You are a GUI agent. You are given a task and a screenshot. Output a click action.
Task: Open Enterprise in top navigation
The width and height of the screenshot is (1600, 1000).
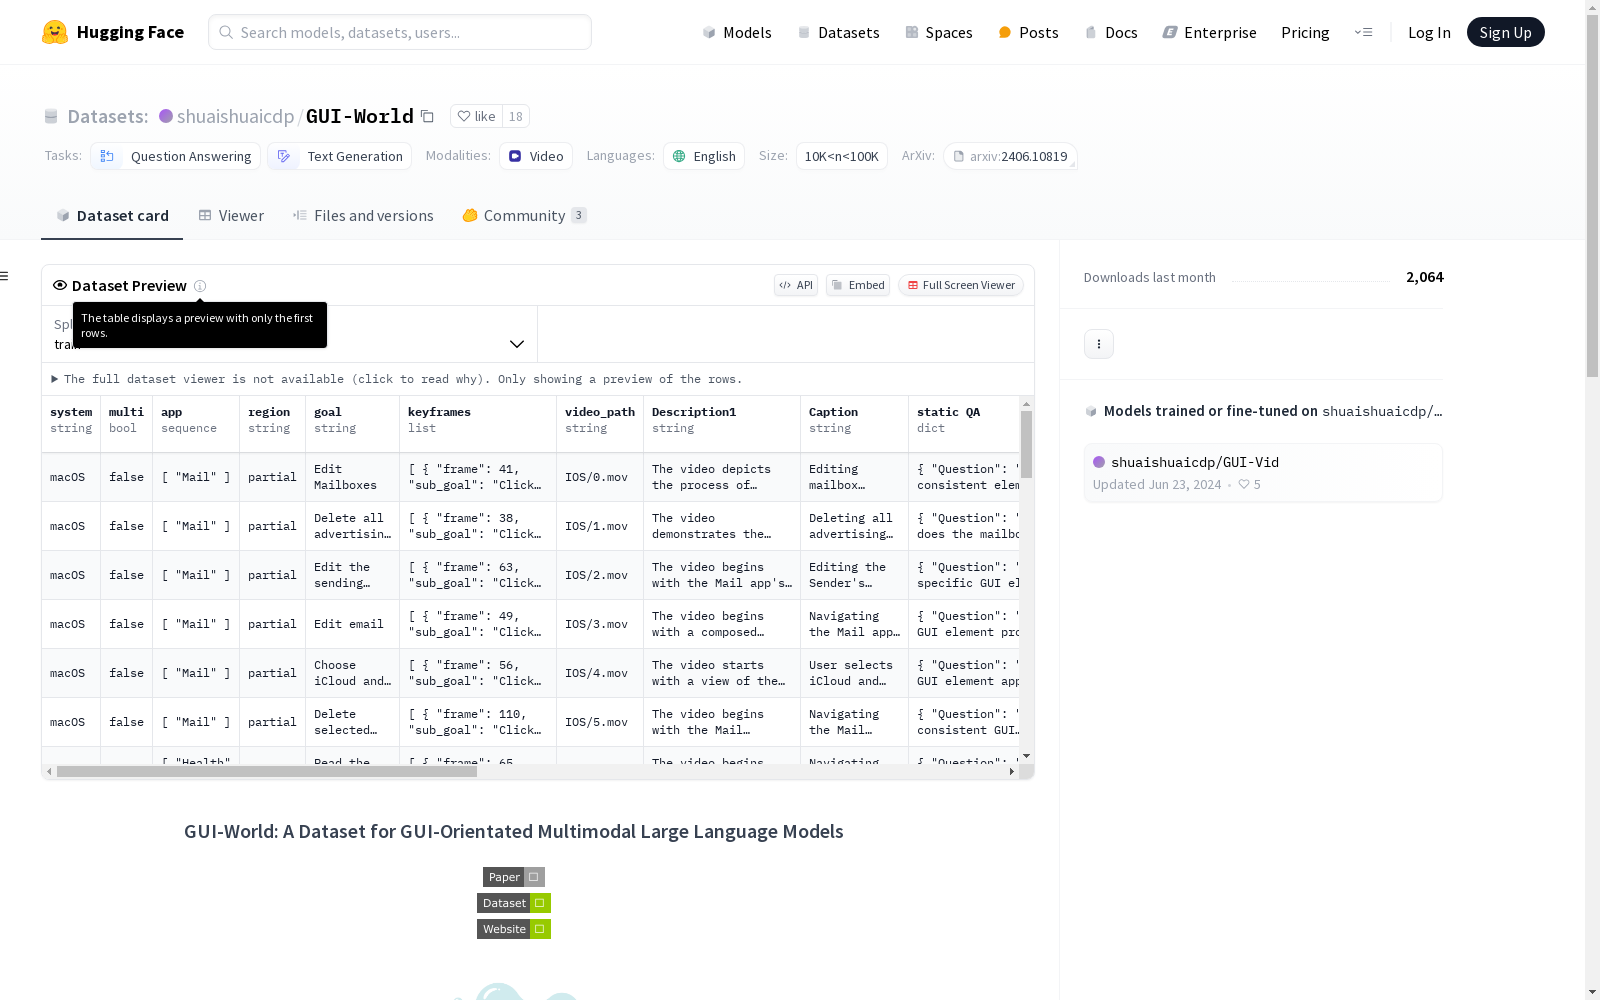(1209, 32)
